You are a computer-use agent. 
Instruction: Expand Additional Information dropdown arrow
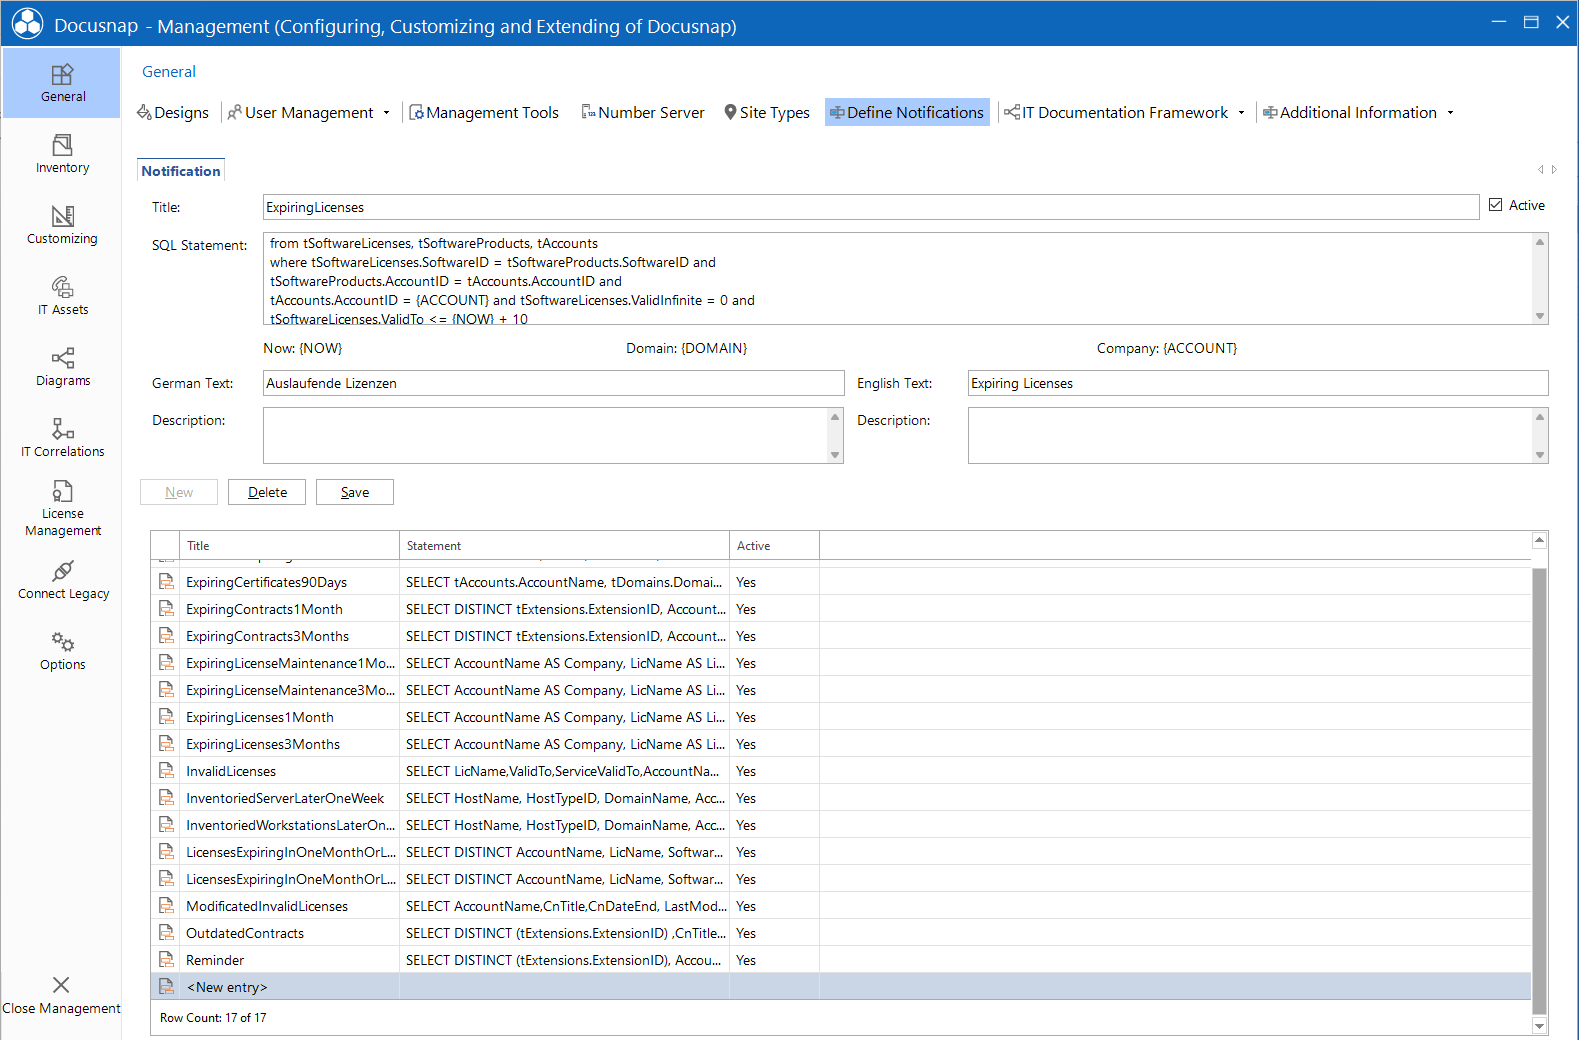click(x=1450, y=113)
